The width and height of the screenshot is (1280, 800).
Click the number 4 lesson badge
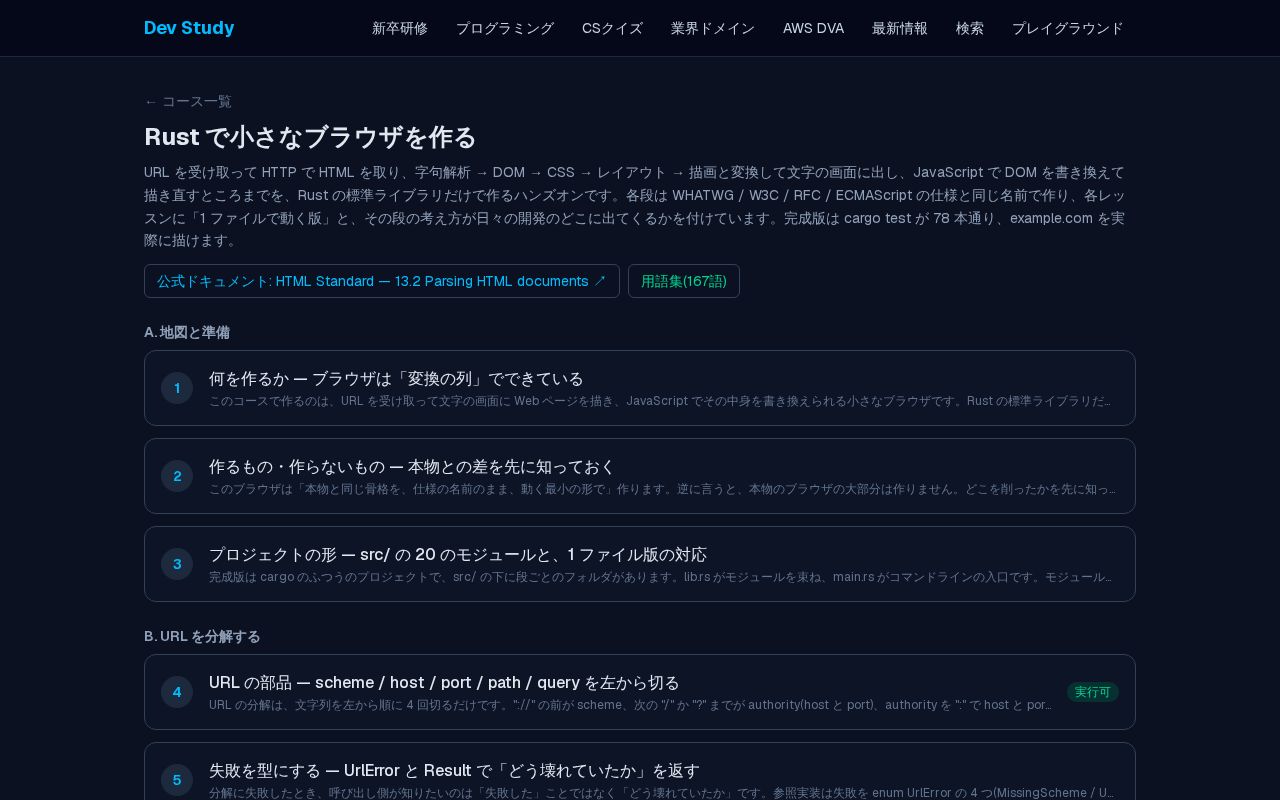[x=177, y=692]
